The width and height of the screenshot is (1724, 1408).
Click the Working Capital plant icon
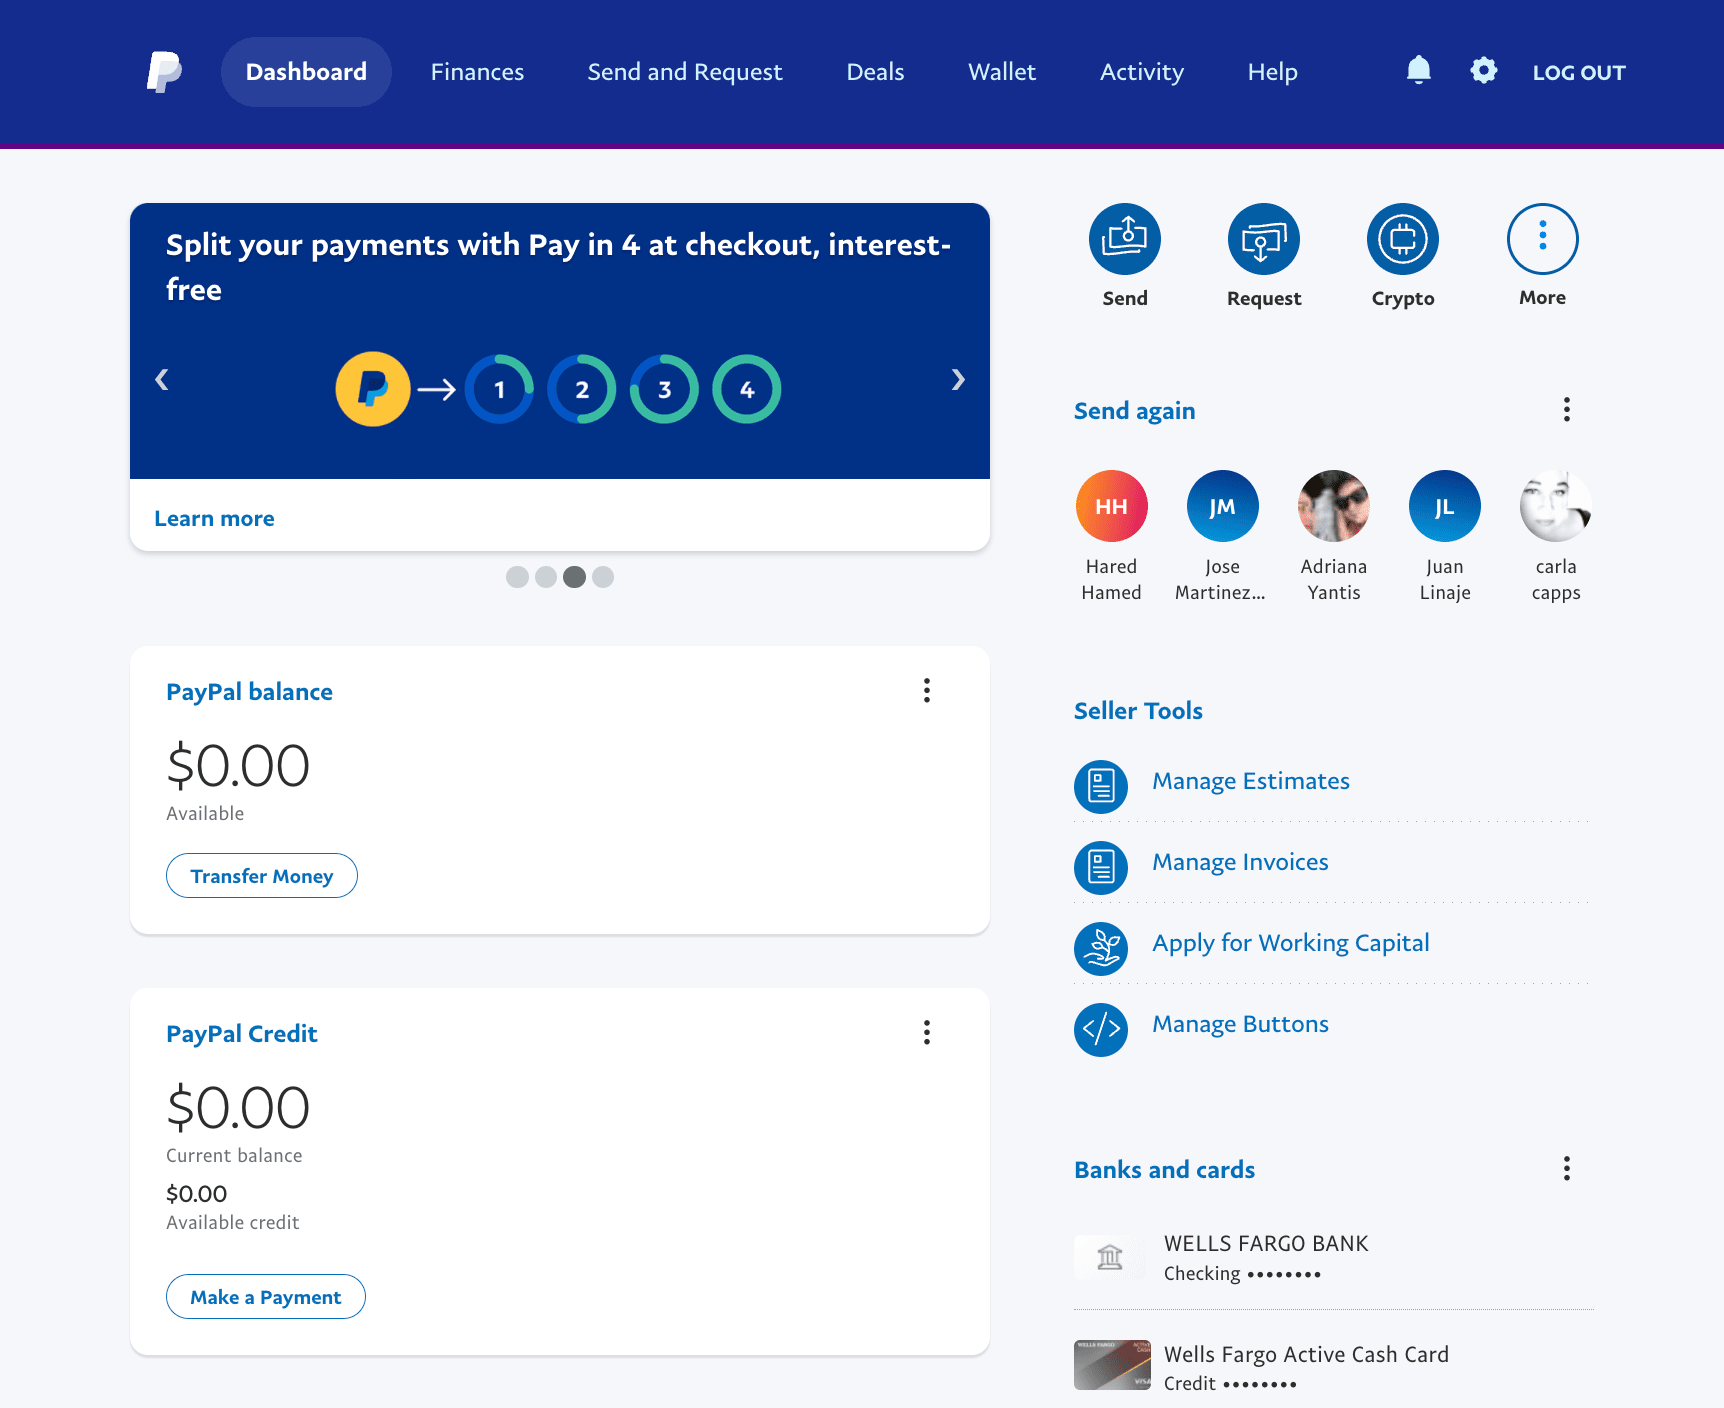[1101, 948]
